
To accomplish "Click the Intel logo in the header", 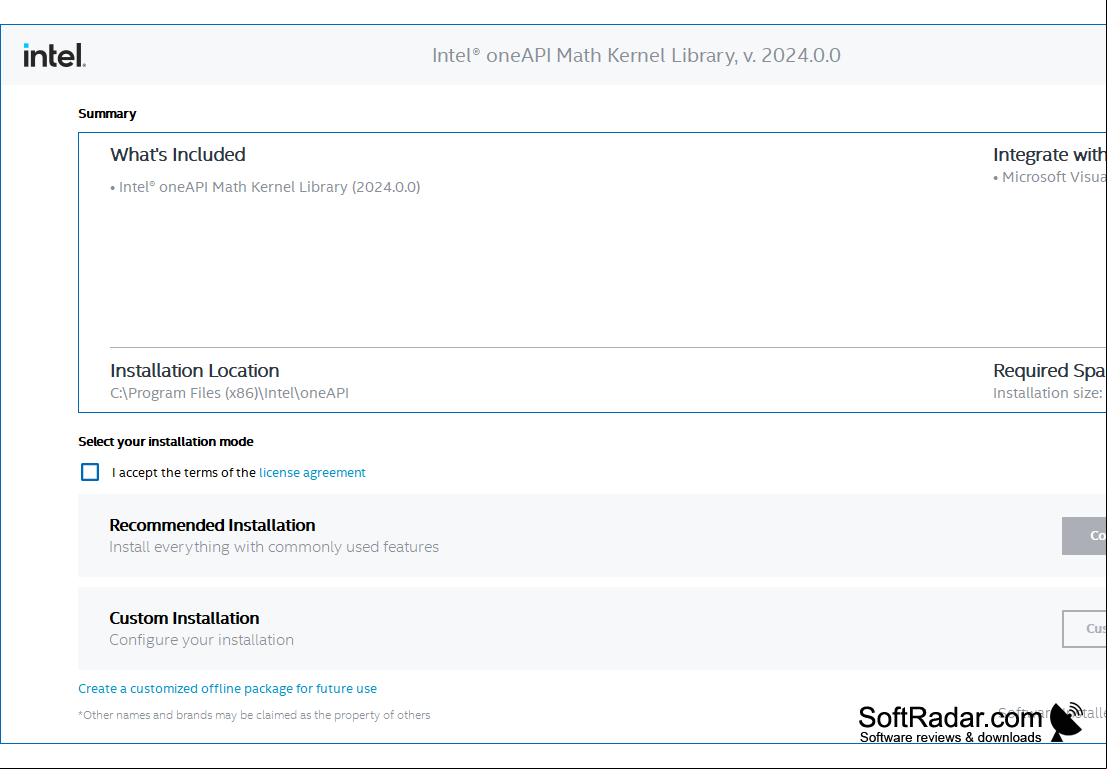I will pos(54,55).
